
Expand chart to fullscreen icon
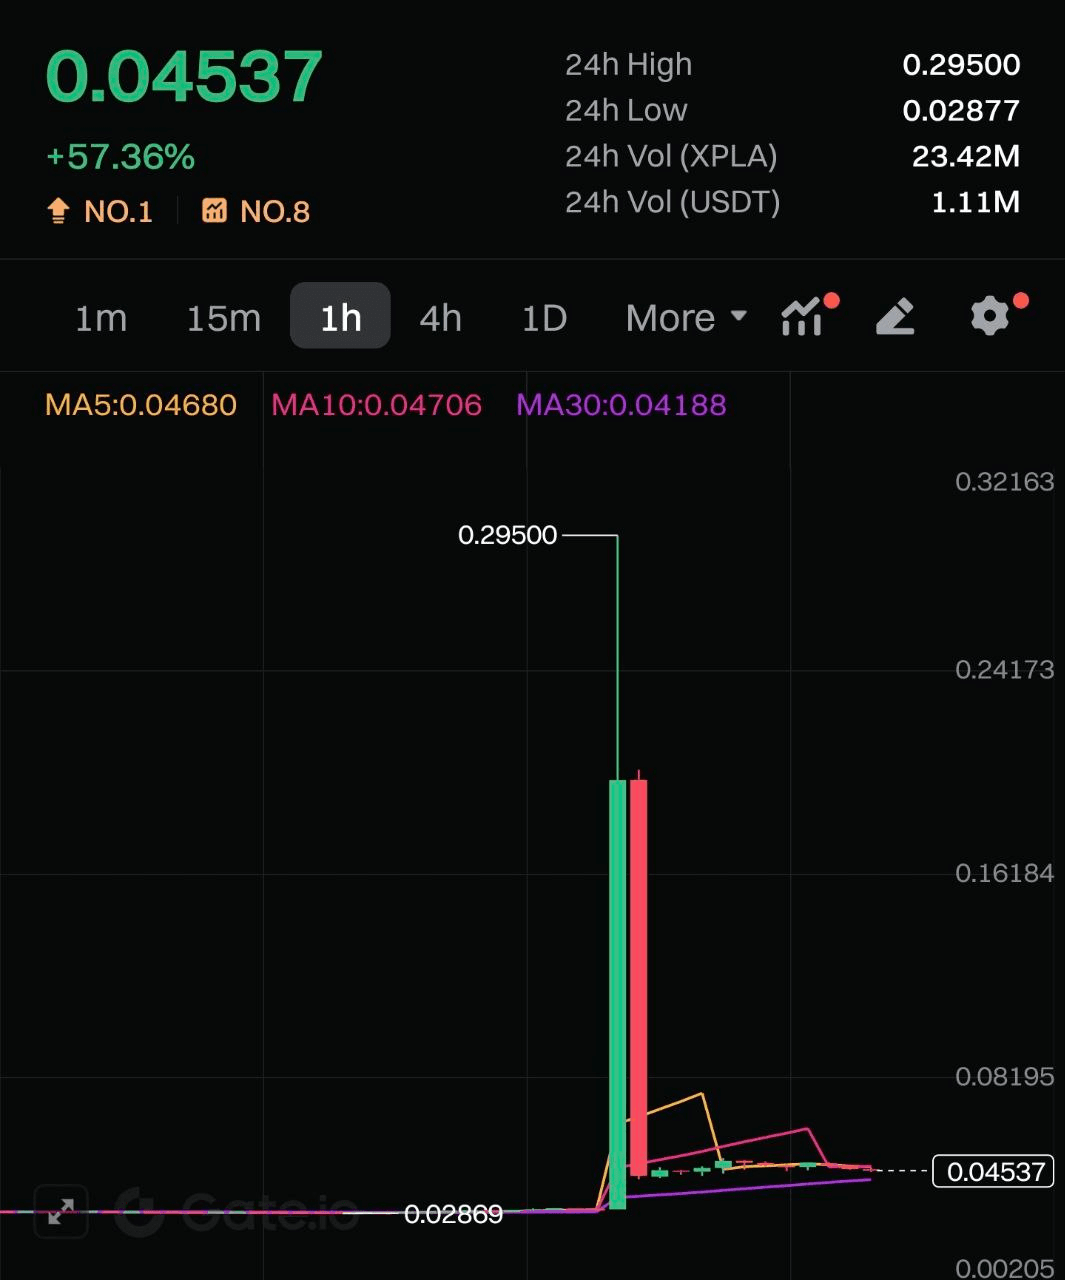click(61, 1212)
